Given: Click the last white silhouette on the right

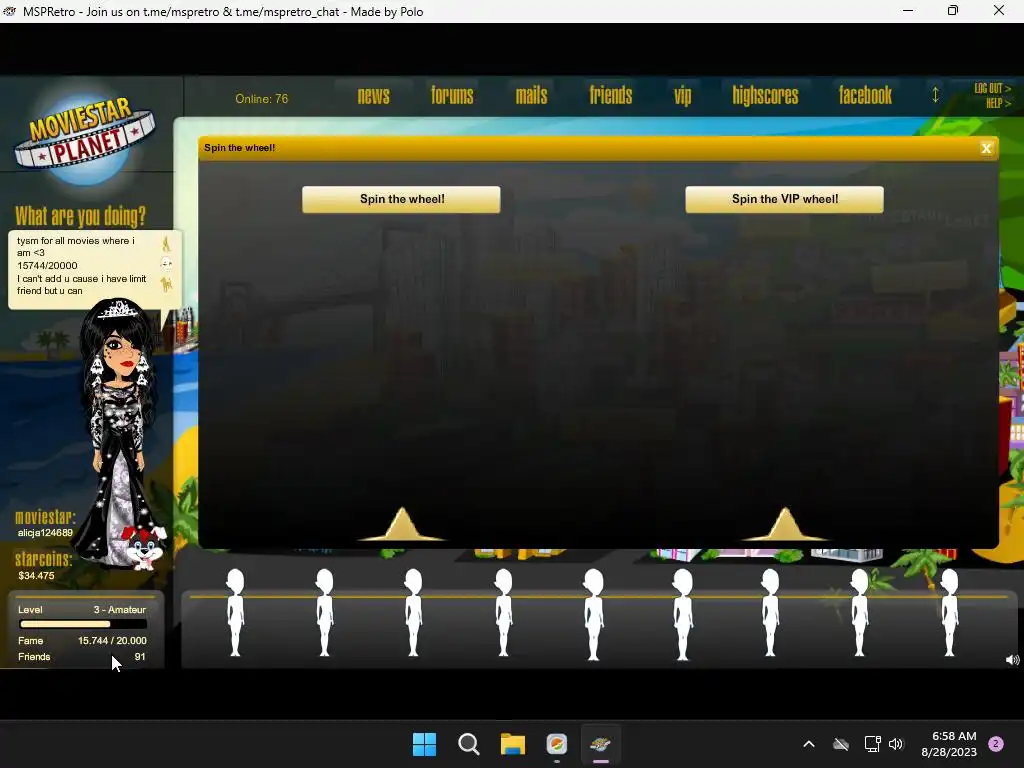Looking at the screenshot, I should pos(949,613).
